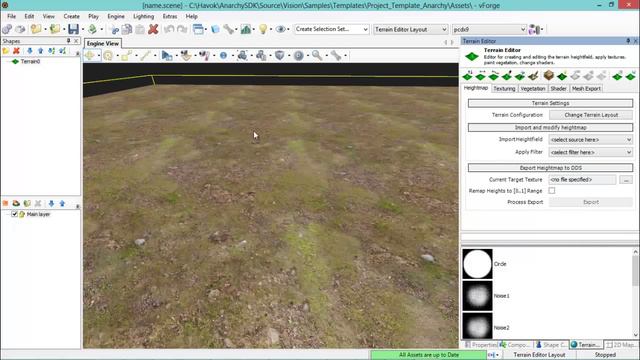The image size is (640, 360).
Task: Open the Engine menu
Action: 116,16
